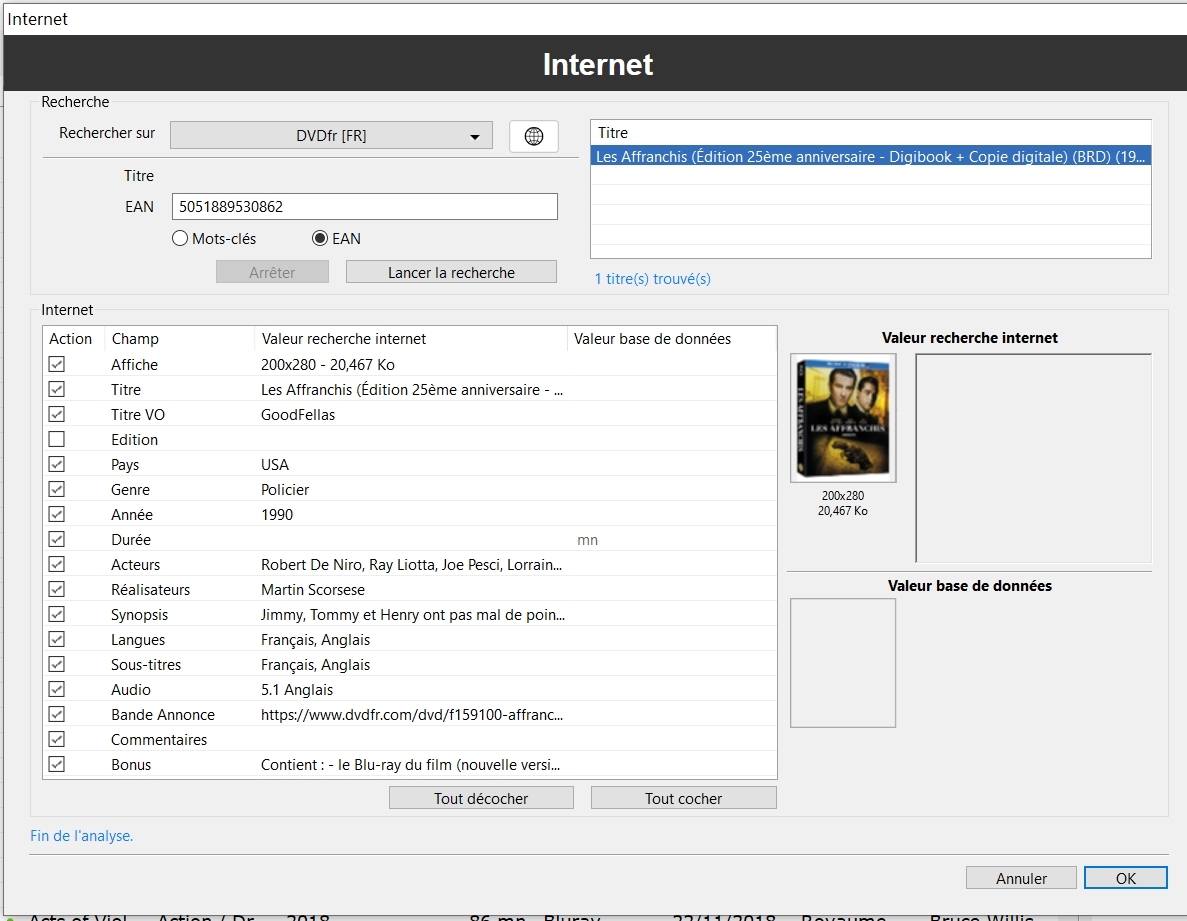Select Les Affranchis search result row

(x=870, y=156)
